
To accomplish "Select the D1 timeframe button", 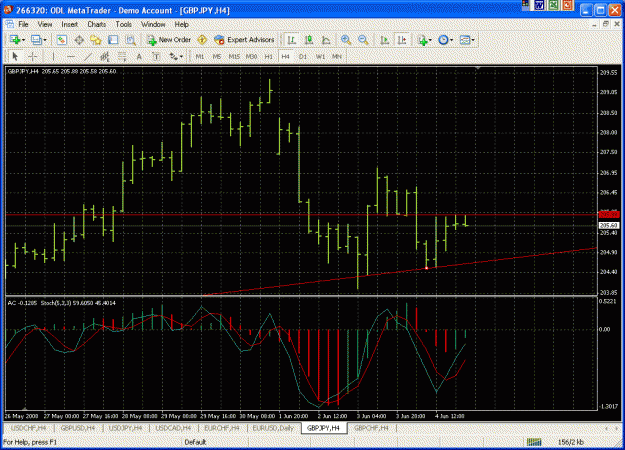I will 303,57.
